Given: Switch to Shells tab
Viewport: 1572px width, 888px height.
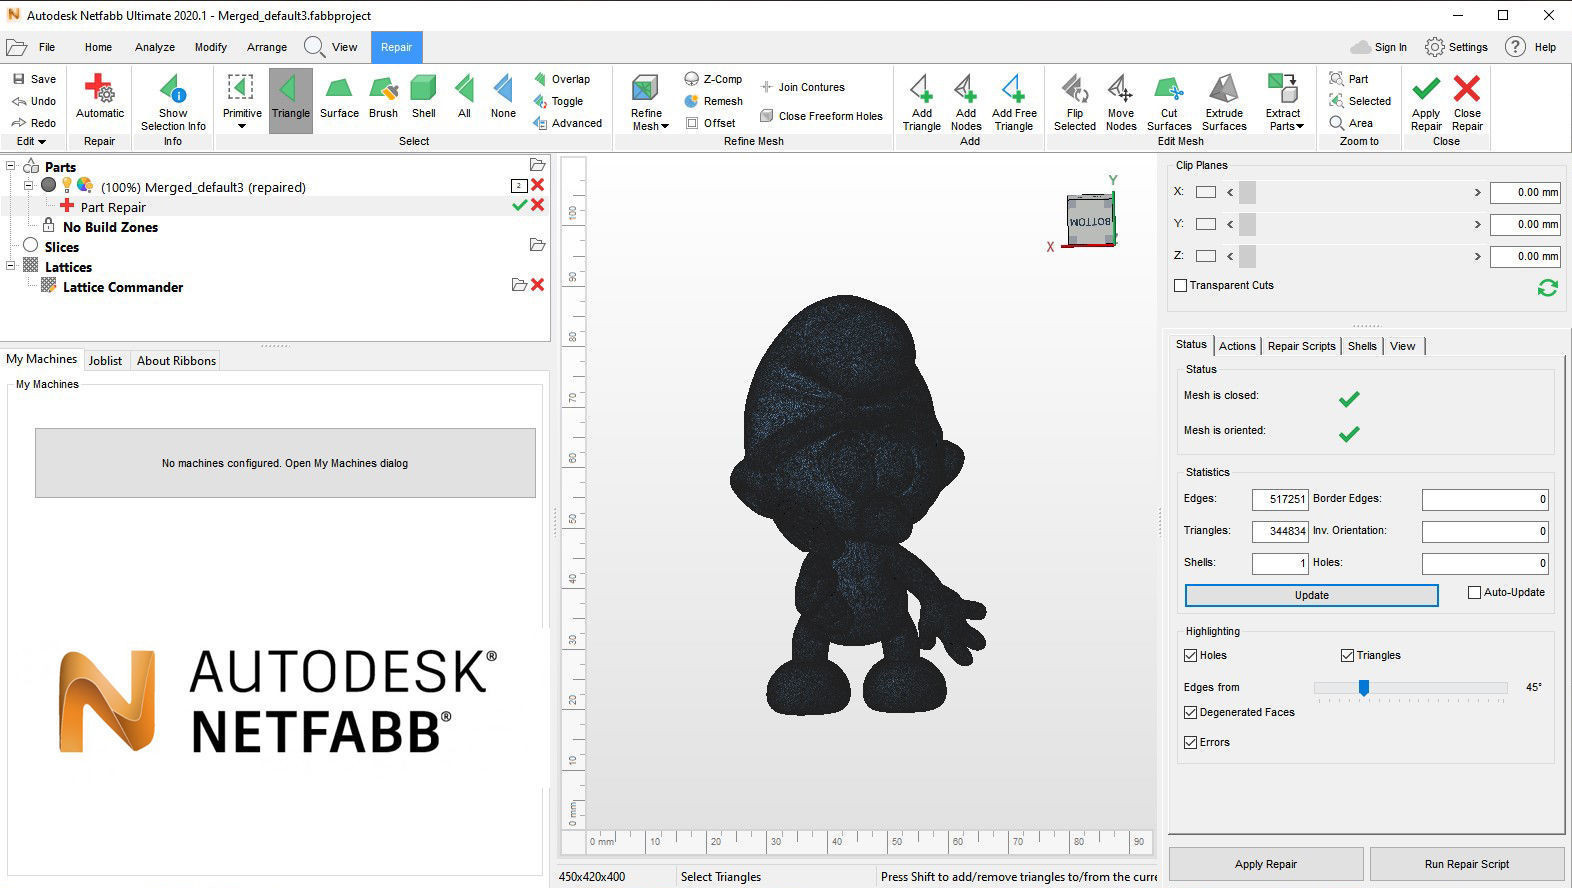Looking at the screenshot, I should [x=1362, y=346].
